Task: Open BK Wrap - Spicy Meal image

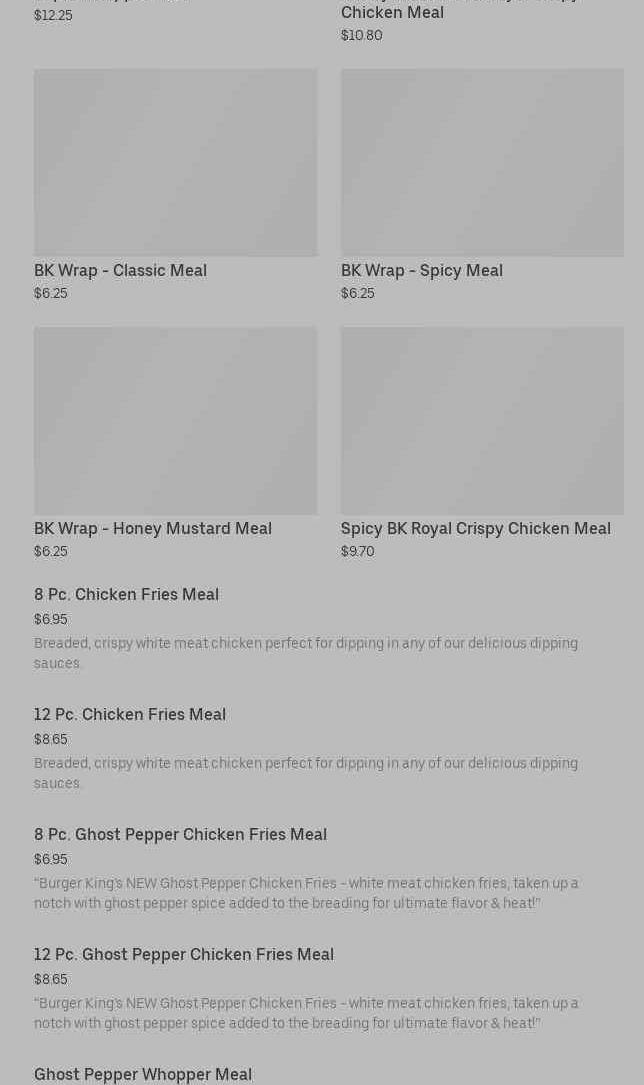Action: tap(482, 162)
